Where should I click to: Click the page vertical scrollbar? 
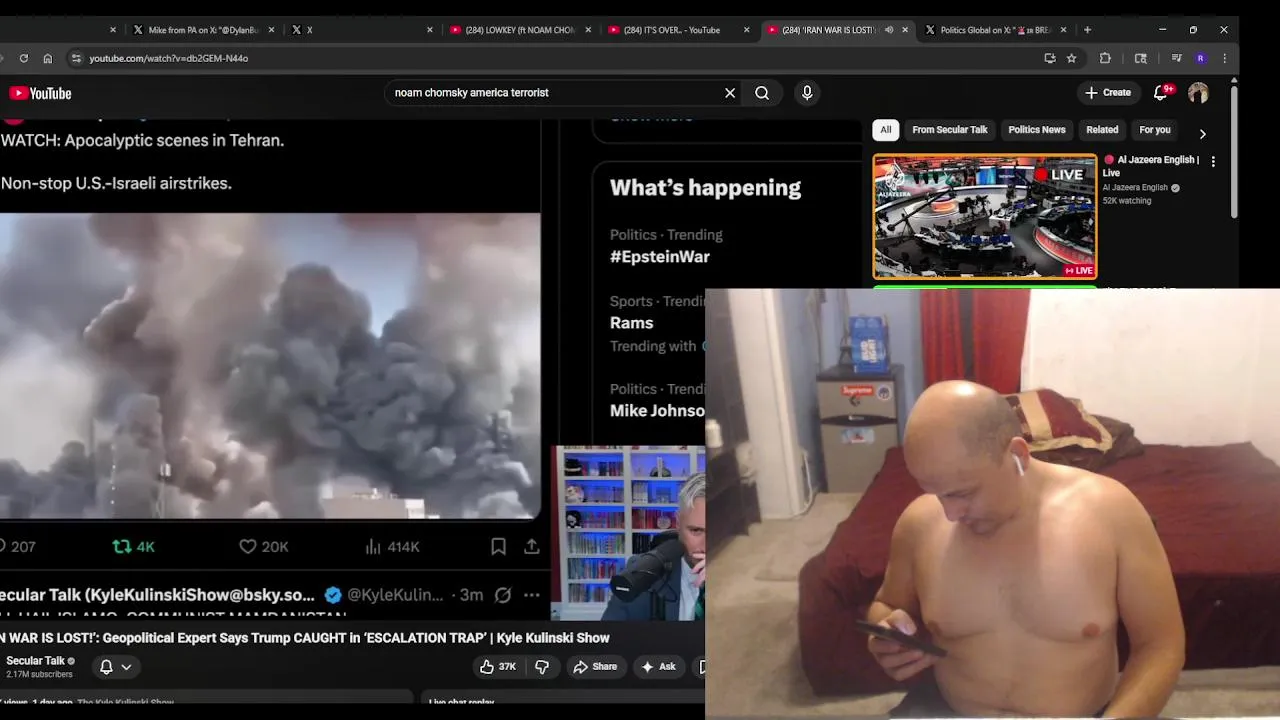(x=1234, y=150)
